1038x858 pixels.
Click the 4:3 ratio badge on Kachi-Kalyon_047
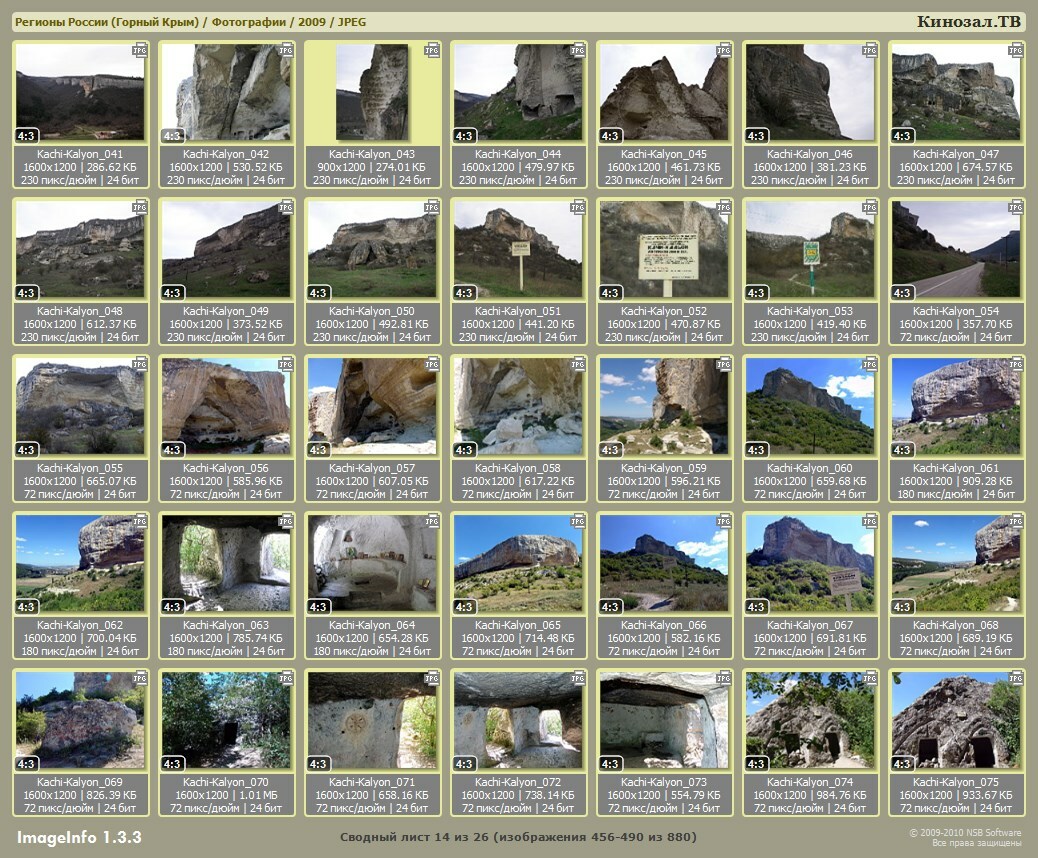click(x=903, y=136)
